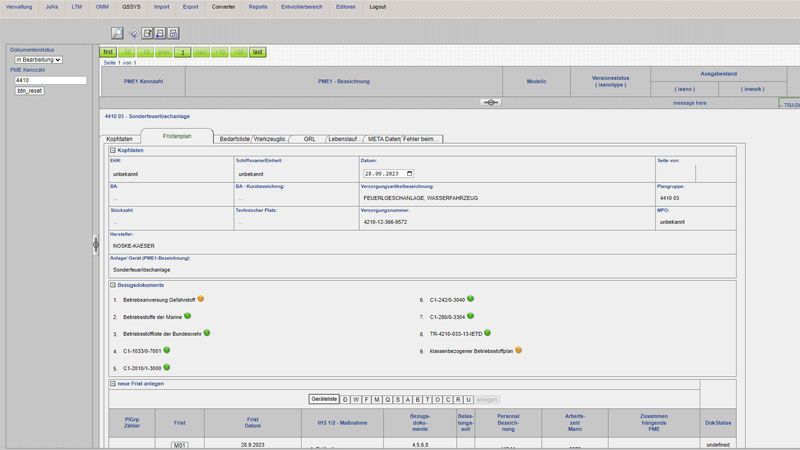Click green status dot beside C1-242/0-3040
The image size is (800, 450).
[470, 298]
